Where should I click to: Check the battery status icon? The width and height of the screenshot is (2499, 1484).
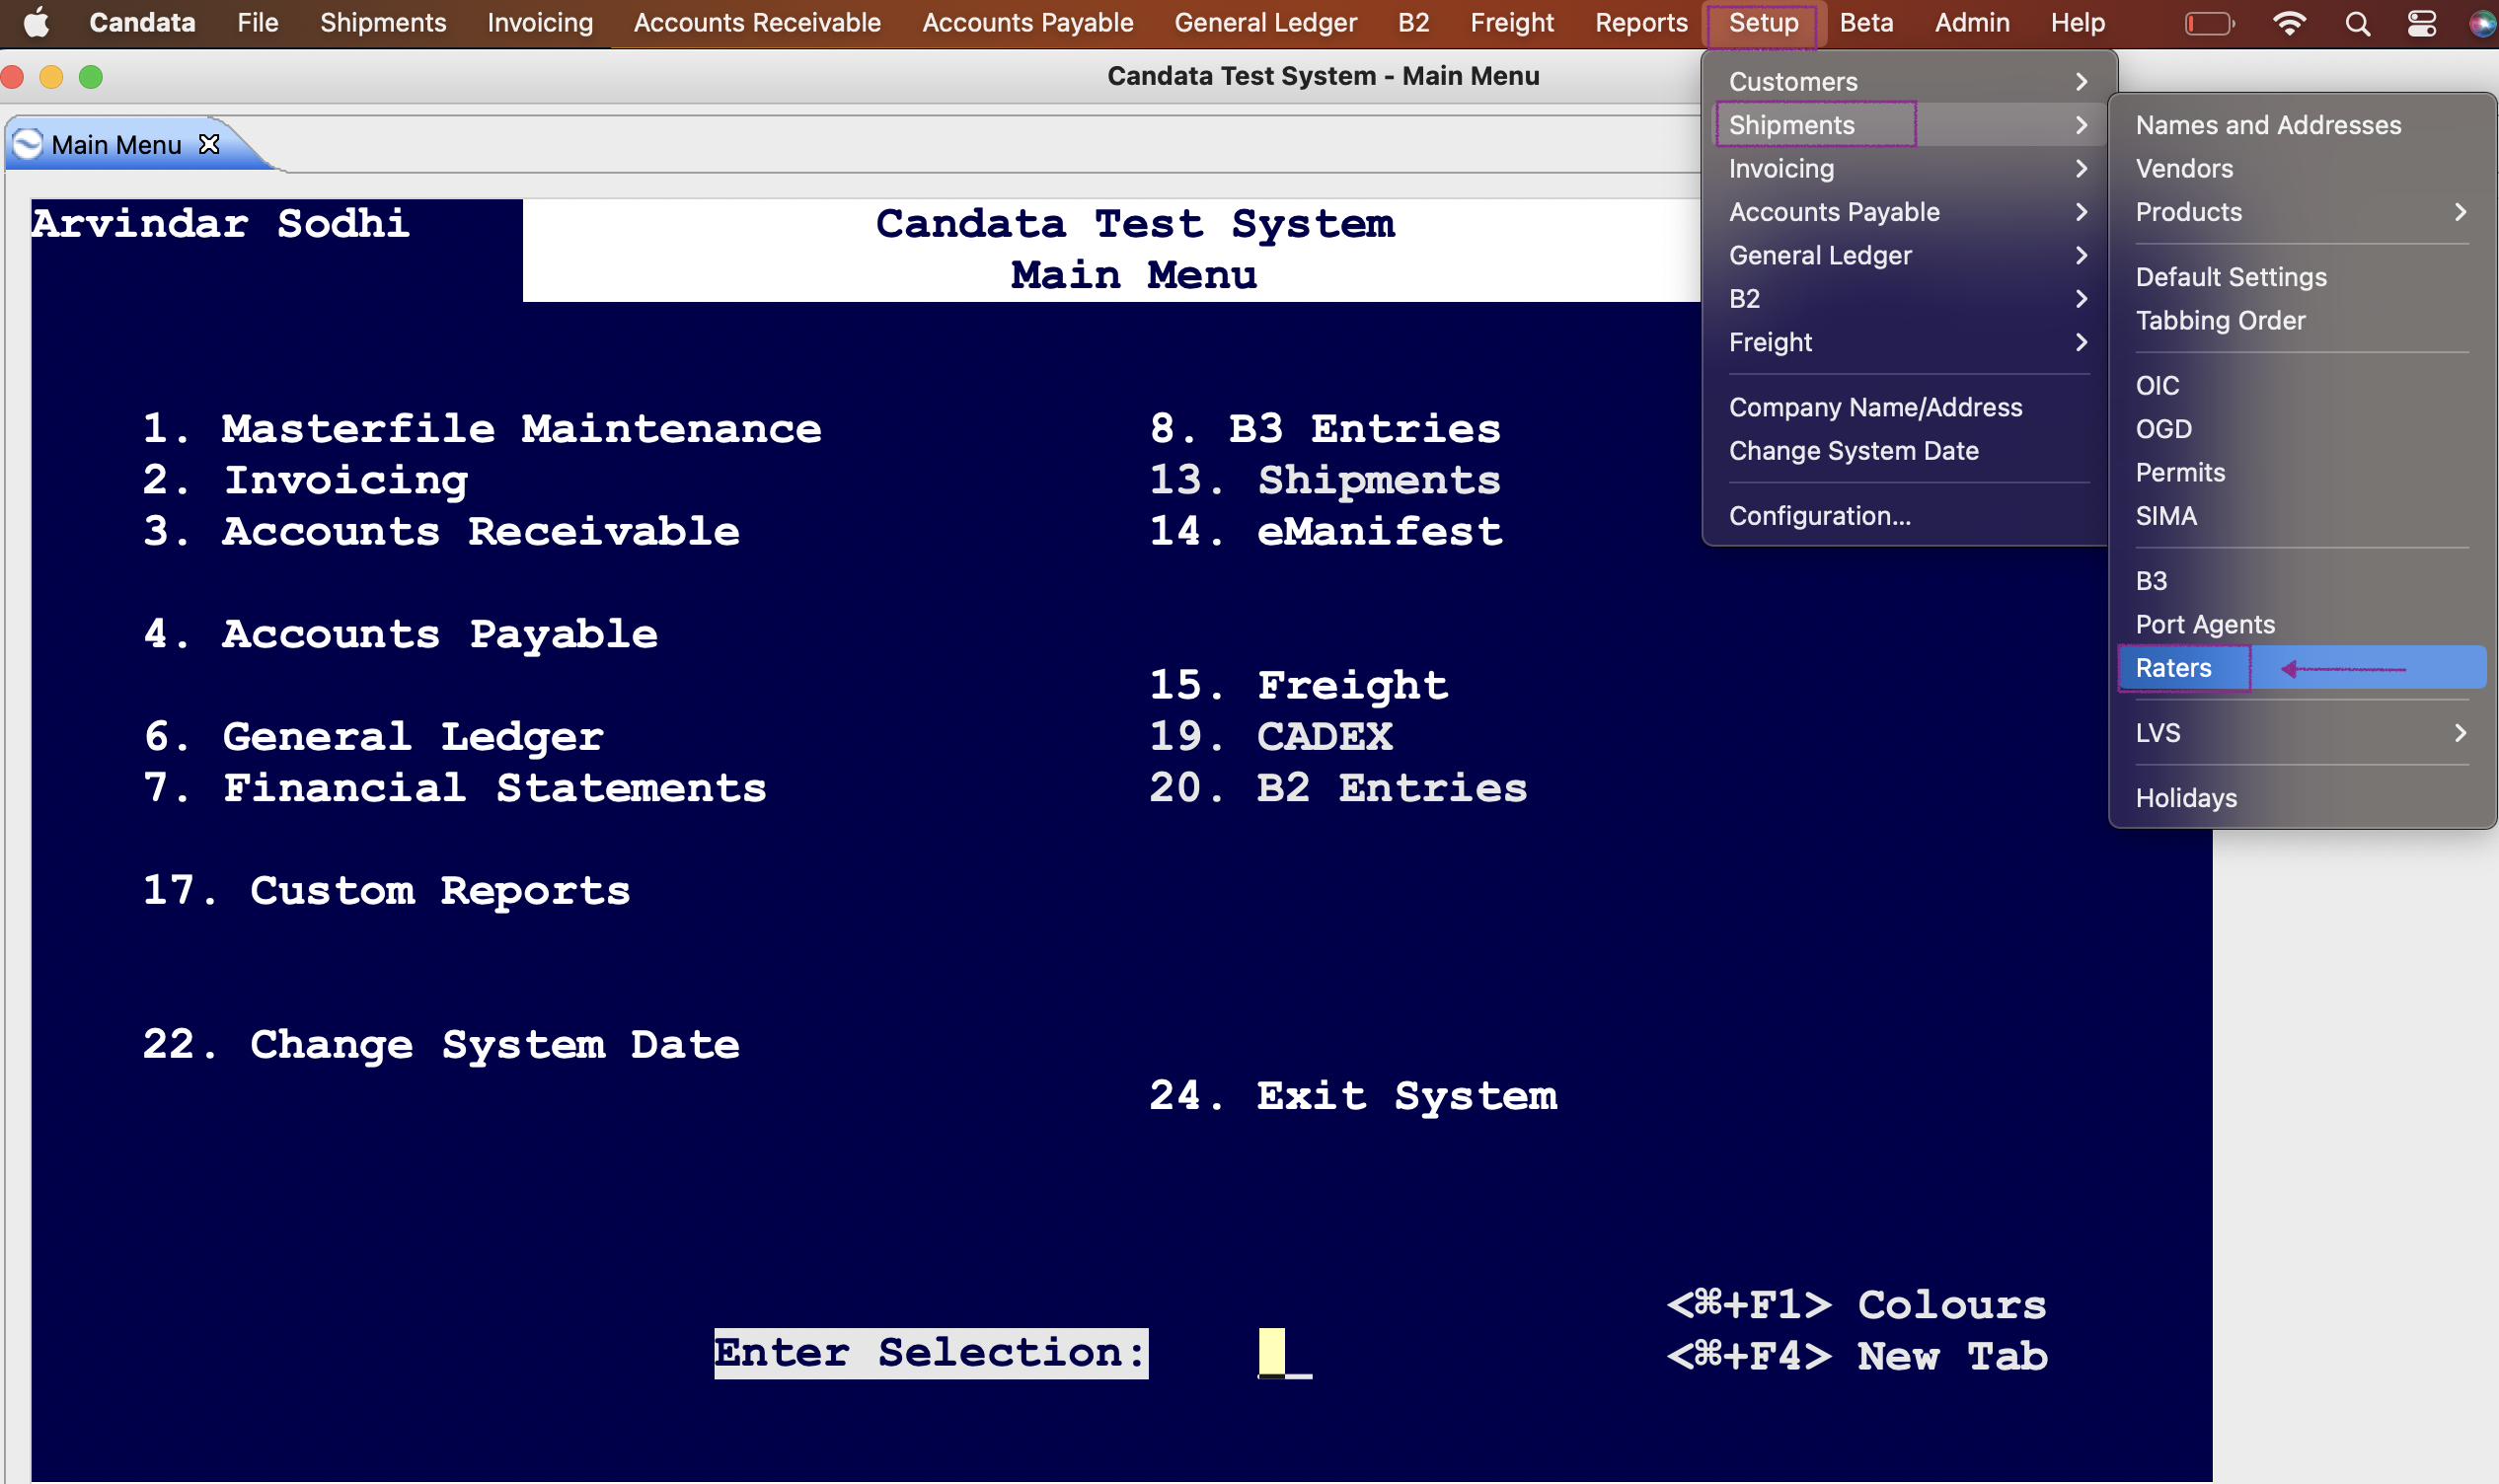point(2208,23)
